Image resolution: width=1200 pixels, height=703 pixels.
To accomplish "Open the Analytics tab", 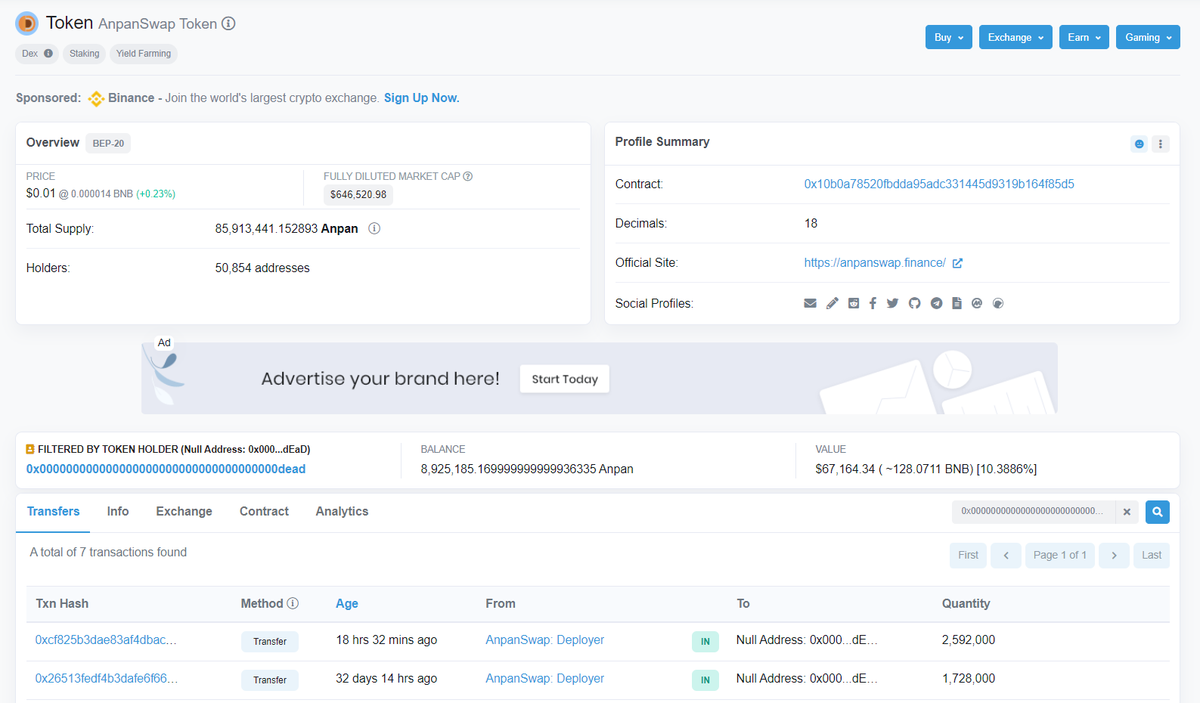I will point(342,511).
